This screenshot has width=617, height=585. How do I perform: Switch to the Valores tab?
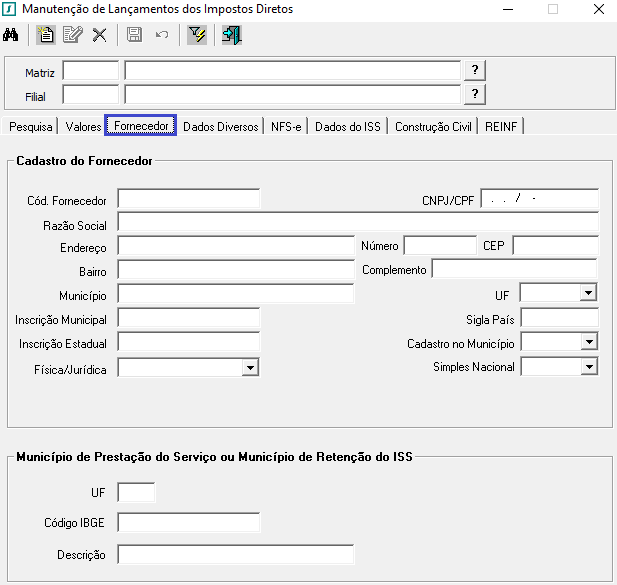[x=83, y=127]
